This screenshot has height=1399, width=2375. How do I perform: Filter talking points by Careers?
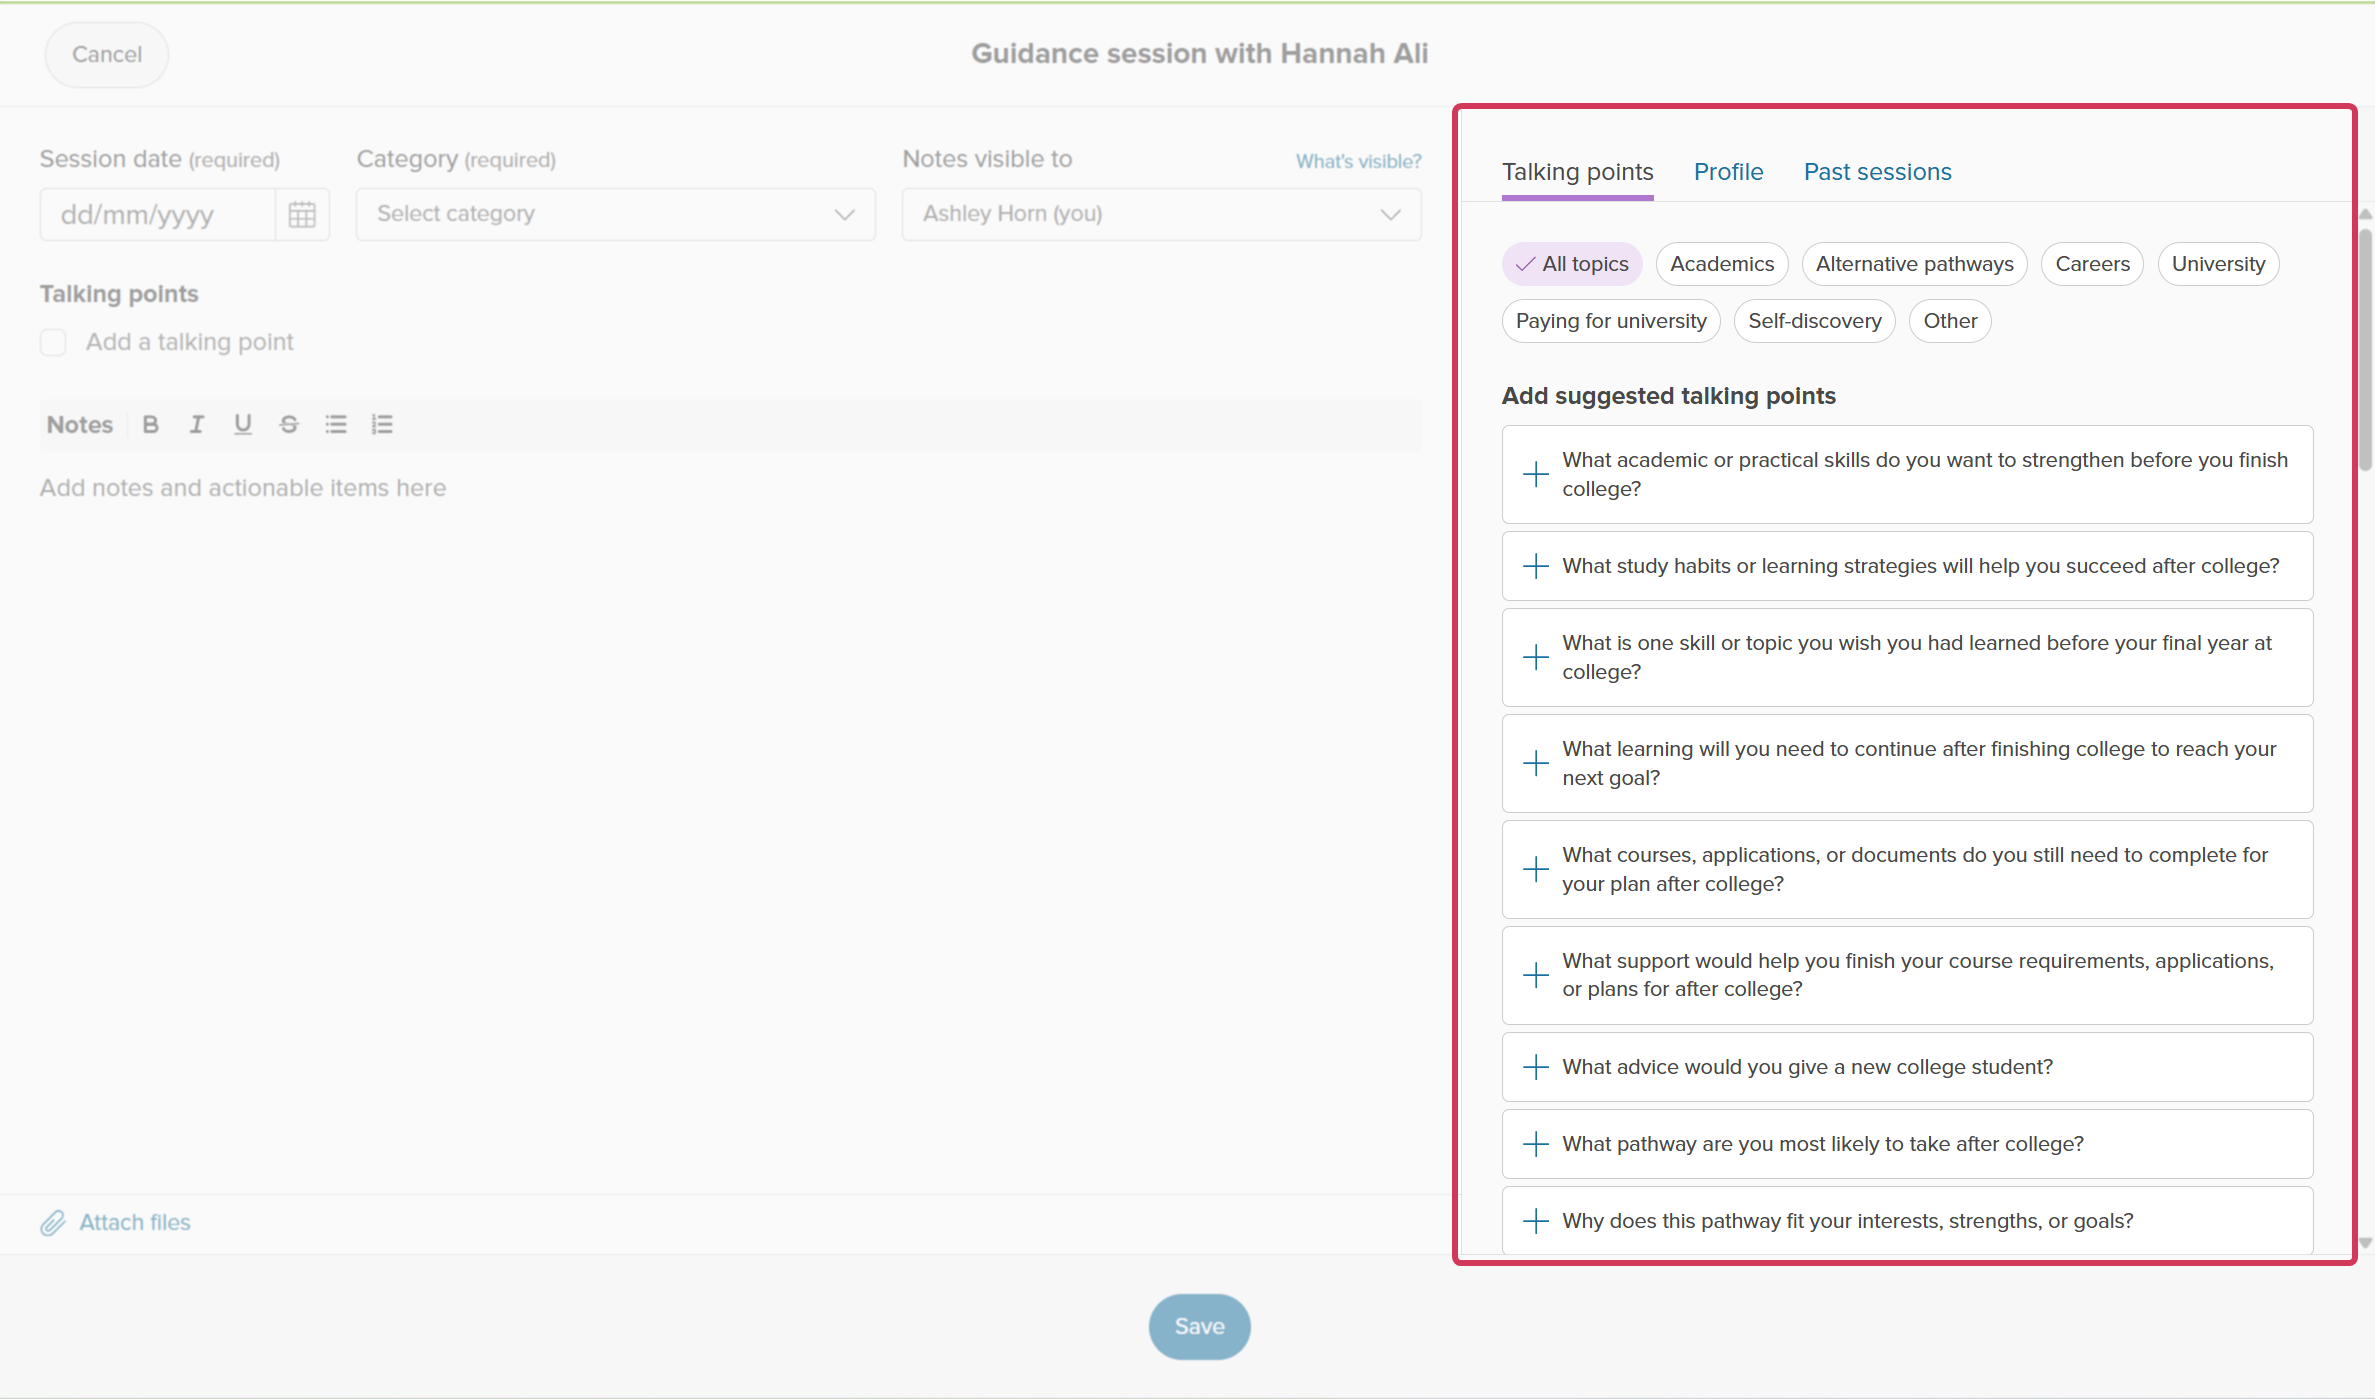coord(2092,264)
